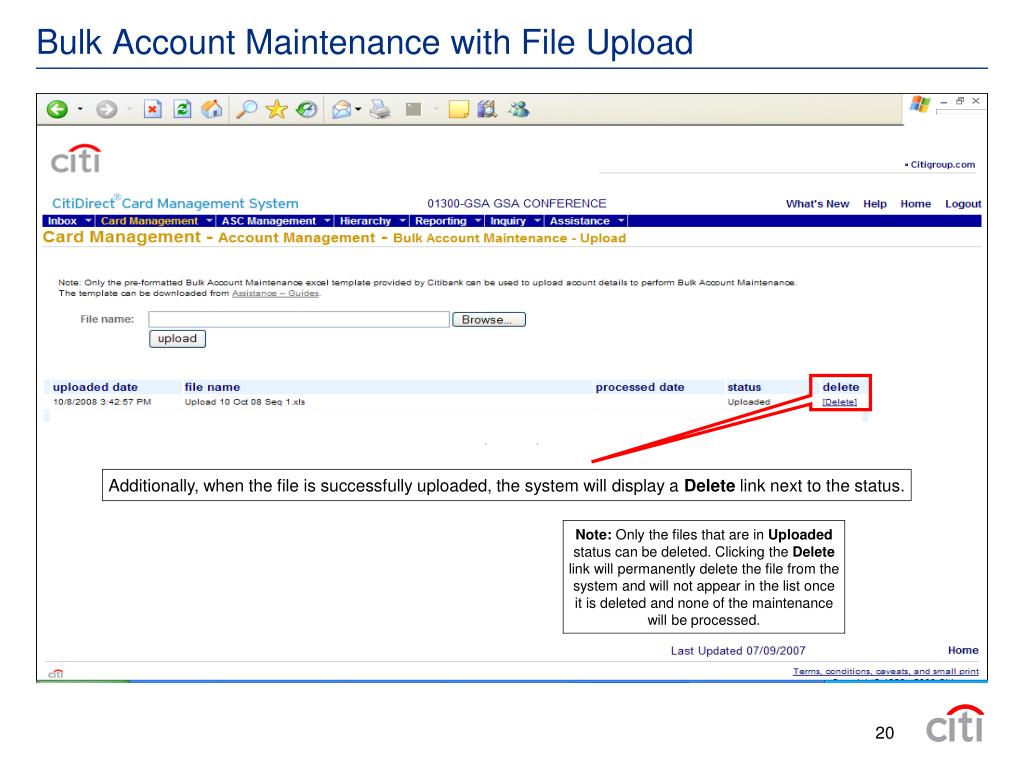
Task: Expand the Card Management dropdown arrow
Action: pyautogui.click(x=209, y=221)
